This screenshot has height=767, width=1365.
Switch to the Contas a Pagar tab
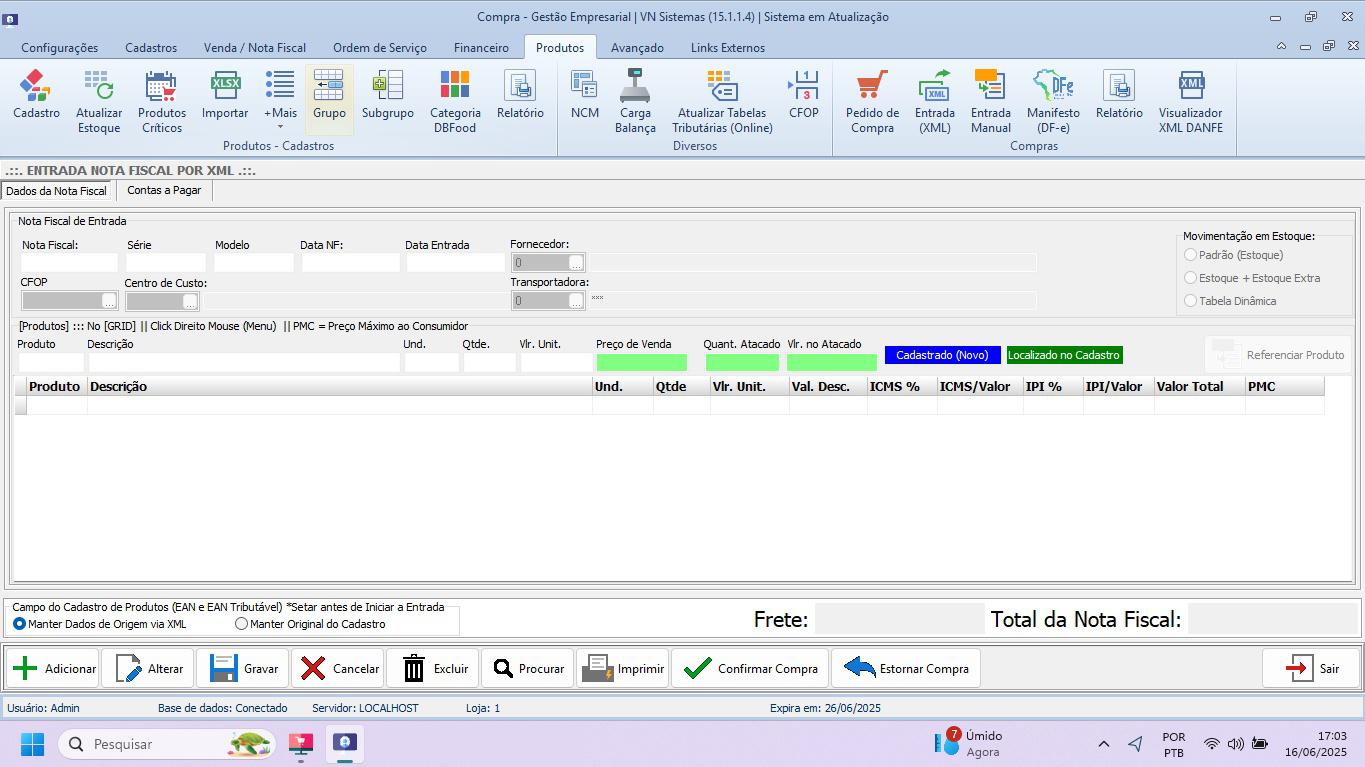pos(163,190)
